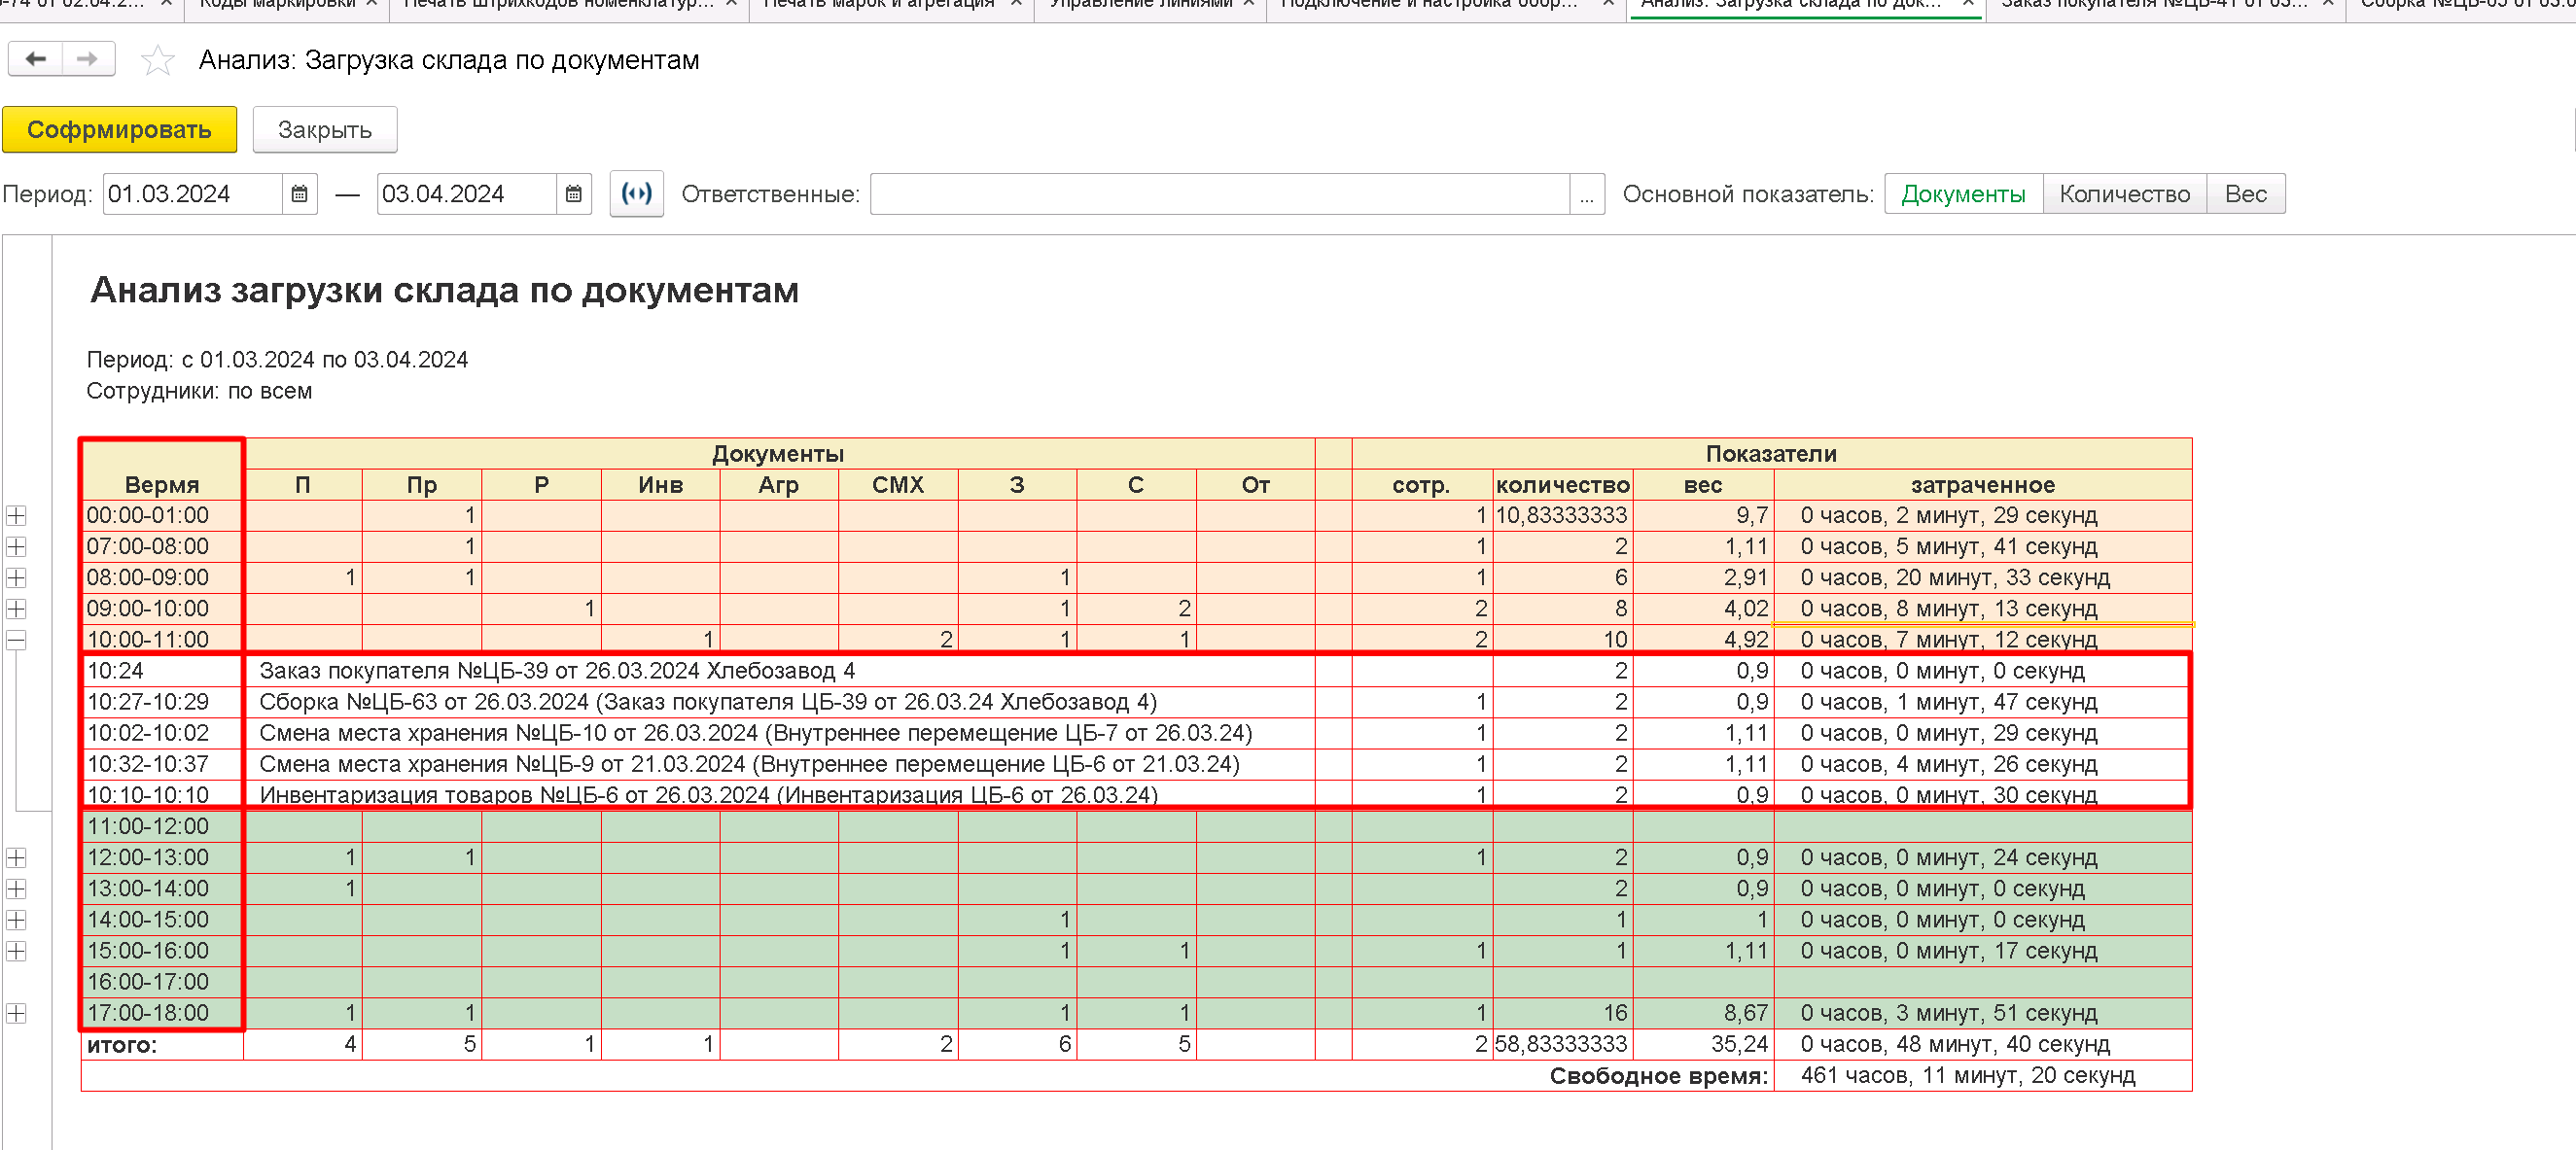This screenshot has width=2576, height=1150.
Task: Go forward with the right arrow button
Action: (88, 59)
